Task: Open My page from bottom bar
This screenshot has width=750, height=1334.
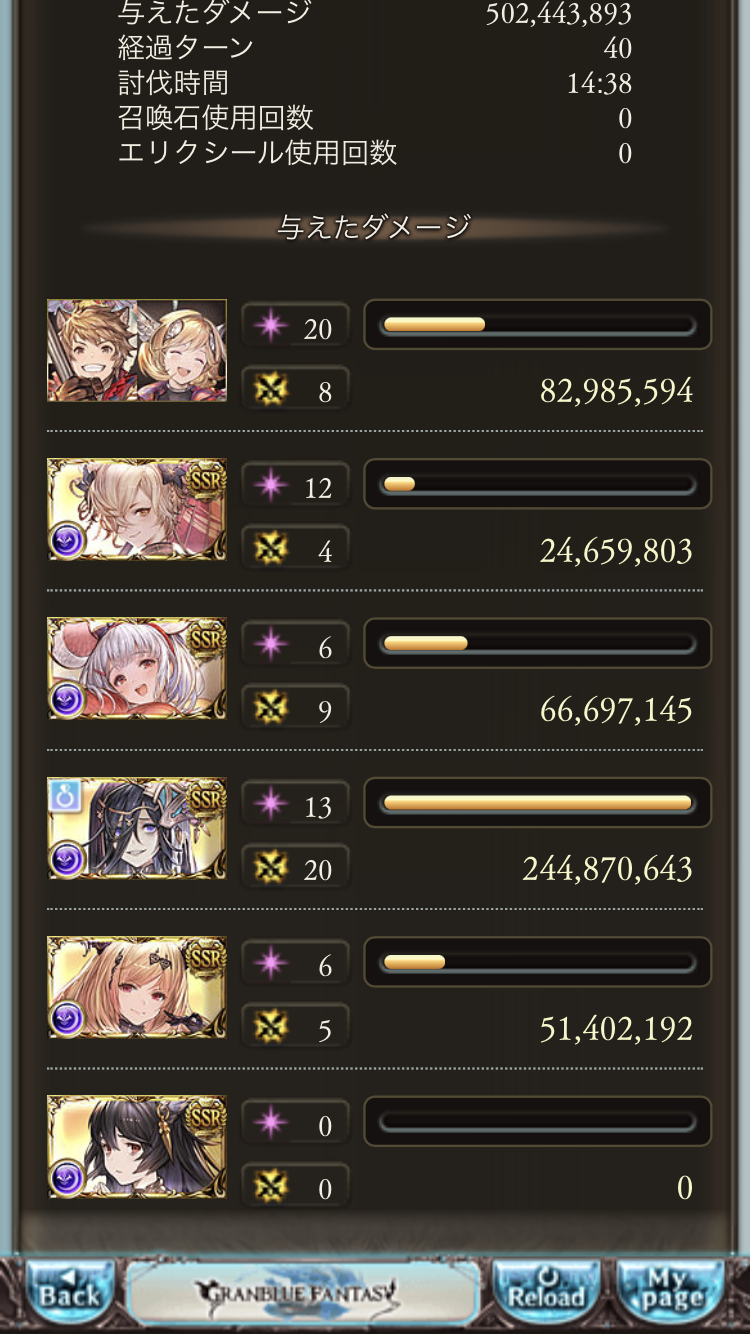Action: click(x=670, y=1292)
